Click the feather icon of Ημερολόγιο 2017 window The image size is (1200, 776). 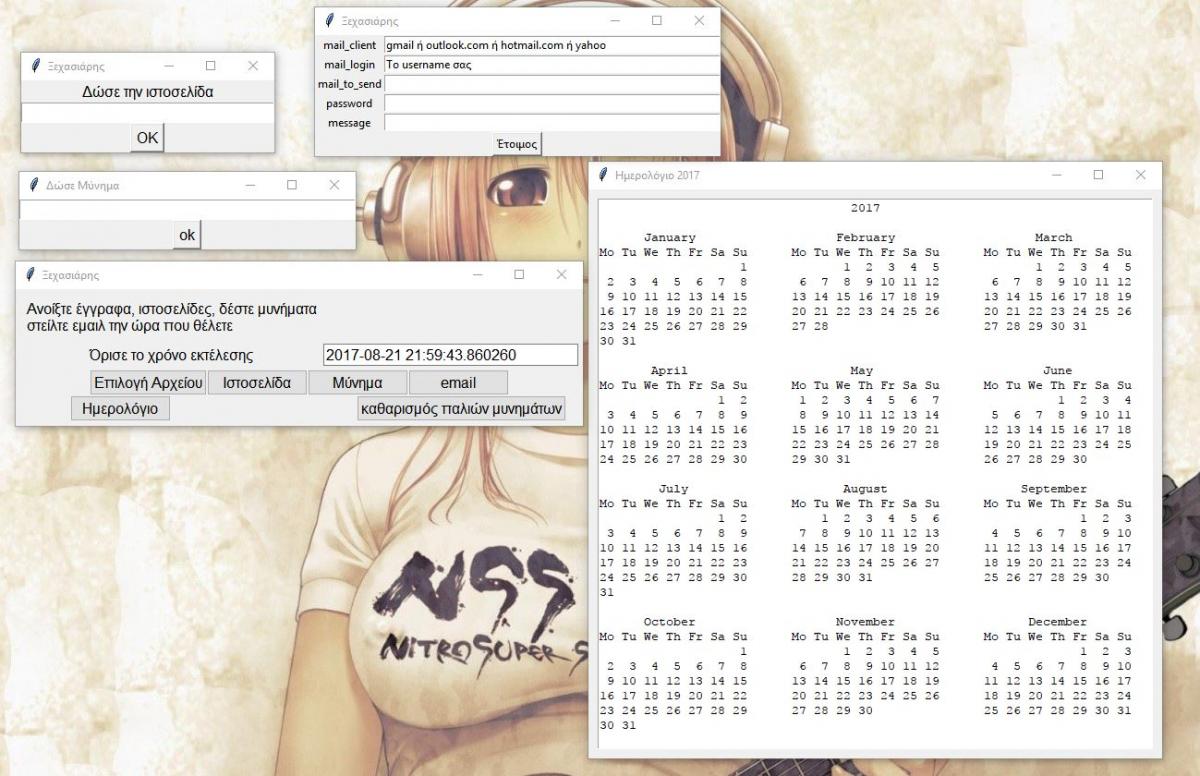pos(603,175)
